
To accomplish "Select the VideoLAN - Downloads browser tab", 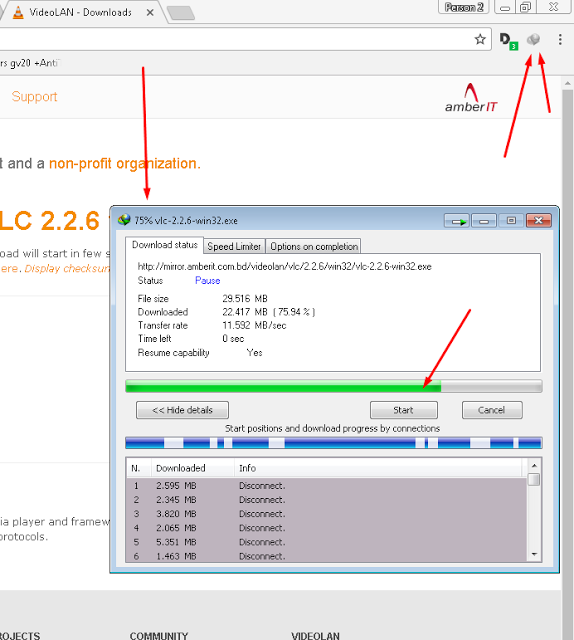I will click(80, 13).
